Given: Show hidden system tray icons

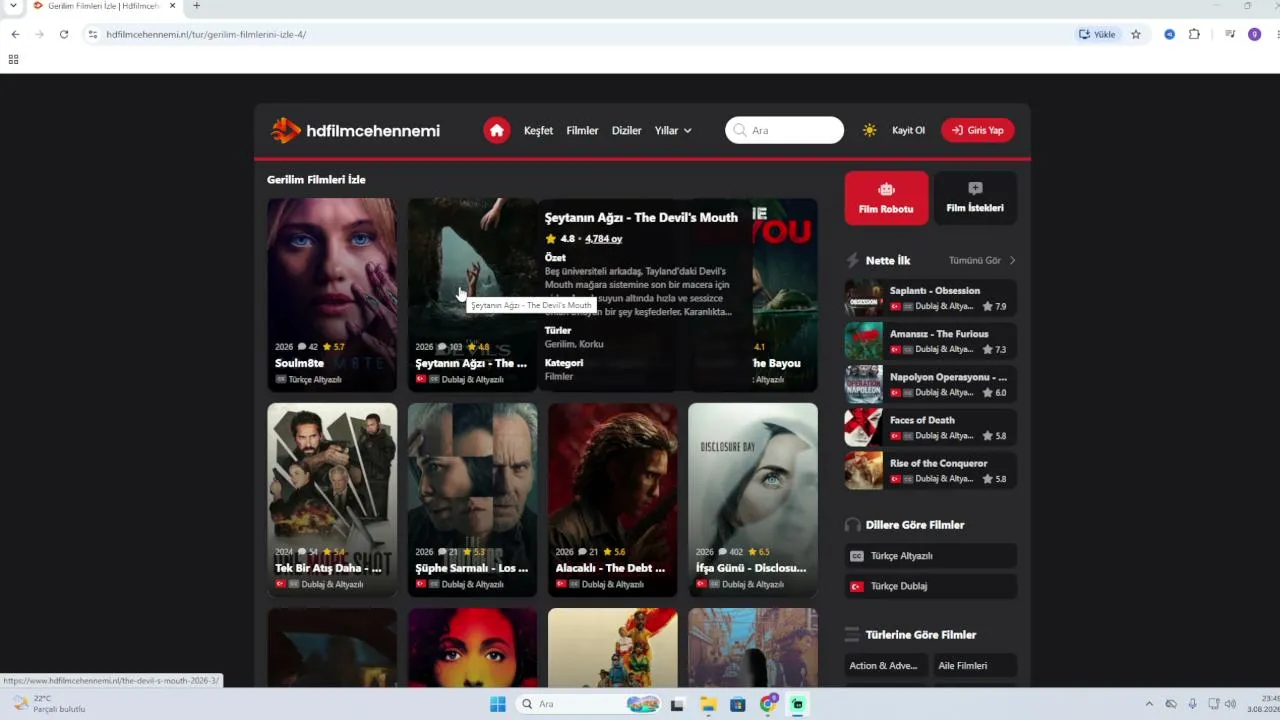Looking at the screenshot, I should pos(1150,704).
